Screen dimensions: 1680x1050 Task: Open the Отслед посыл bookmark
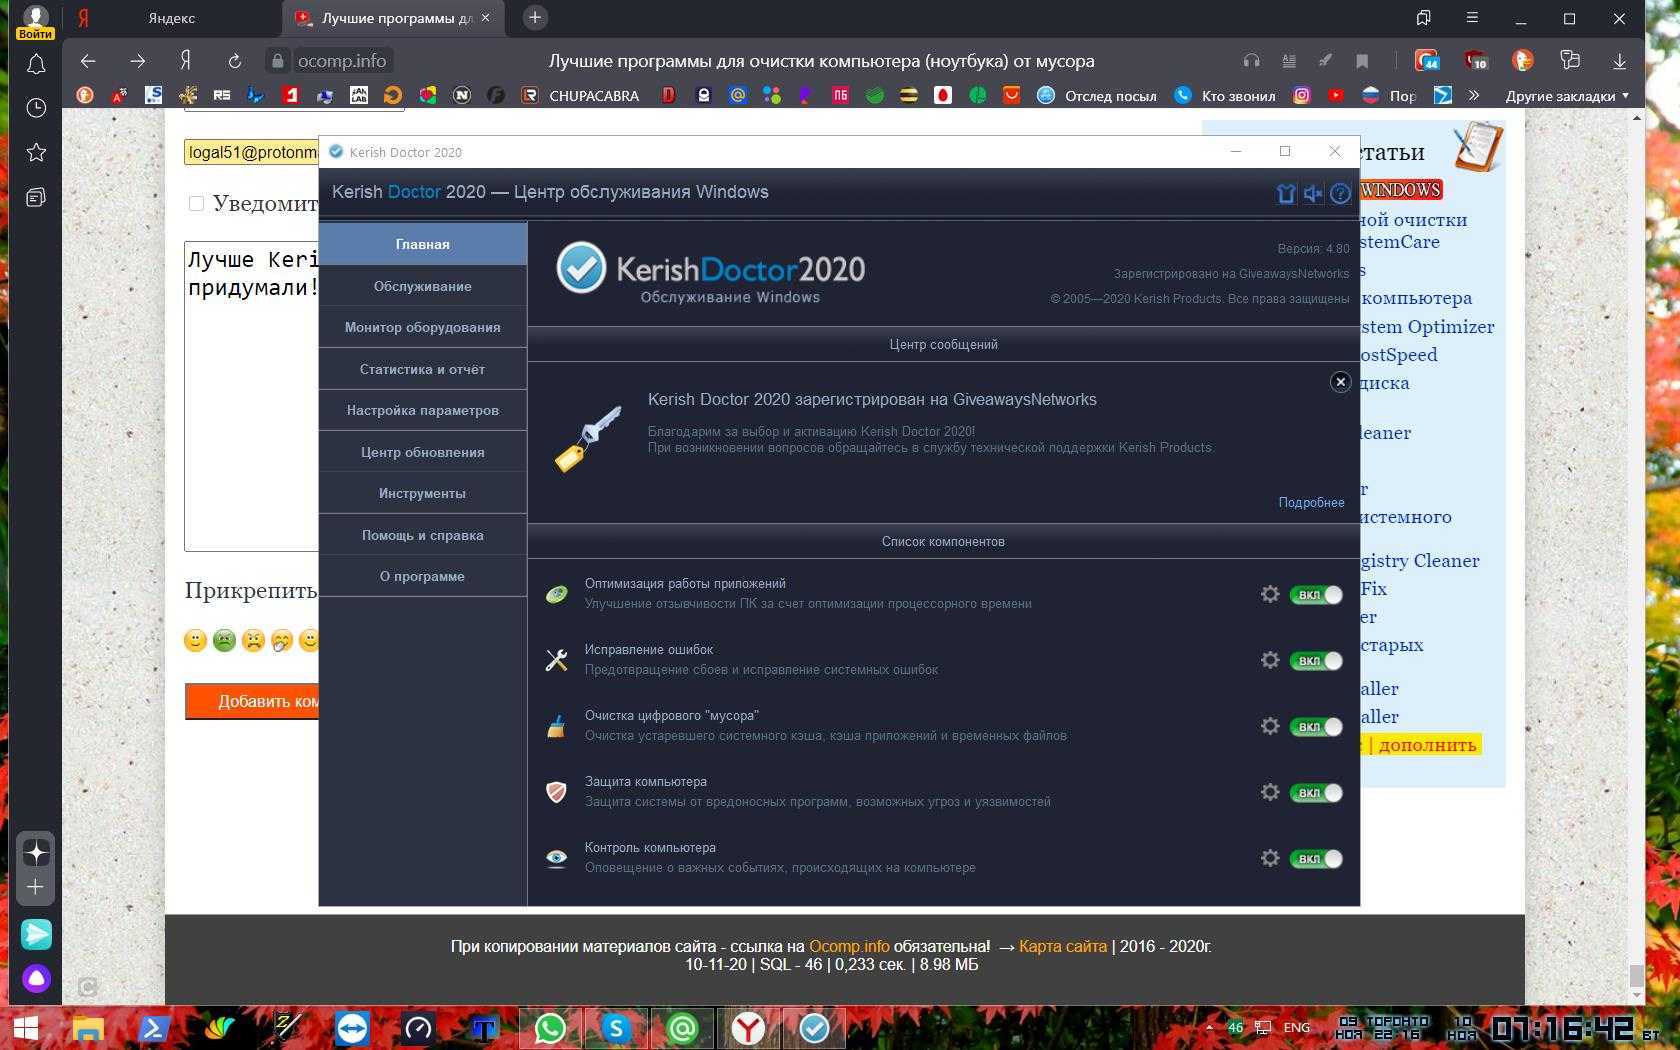[1097, 96]
